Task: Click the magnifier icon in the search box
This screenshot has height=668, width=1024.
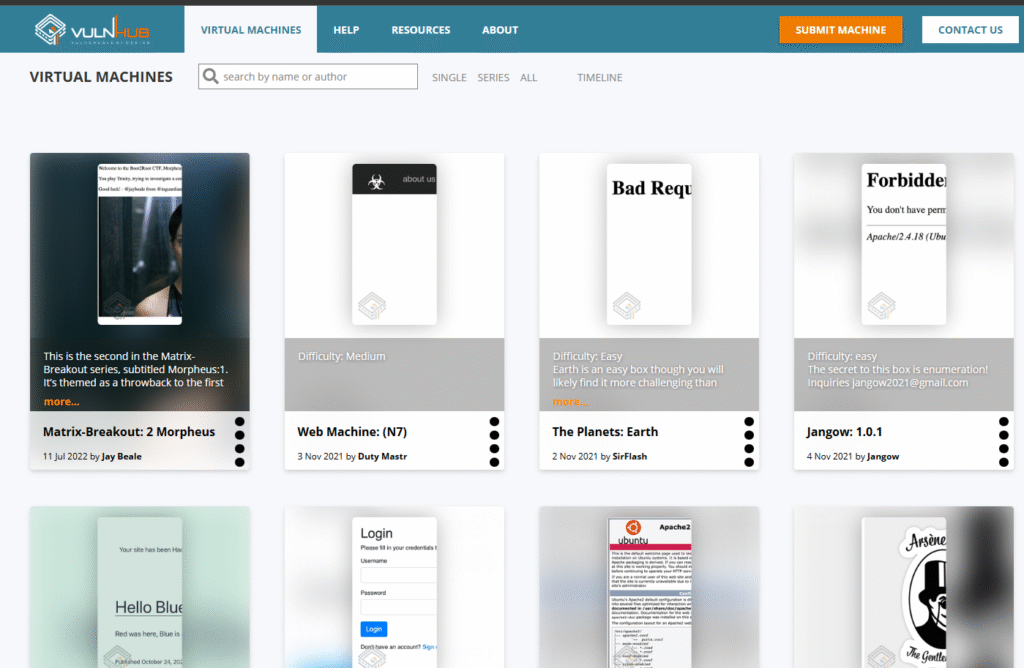Action: coord(210,77)
